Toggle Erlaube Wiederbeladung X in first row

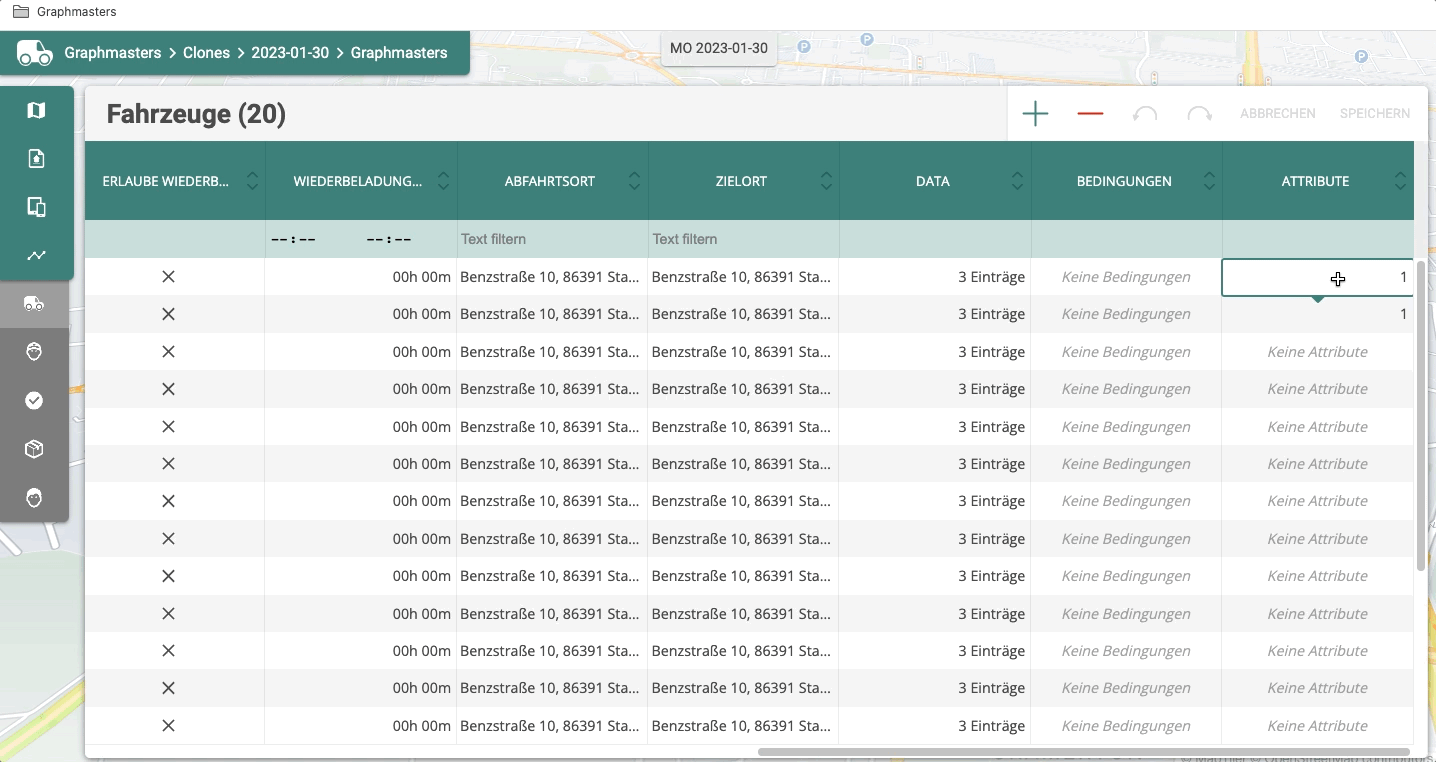click(x=168, y=276)
